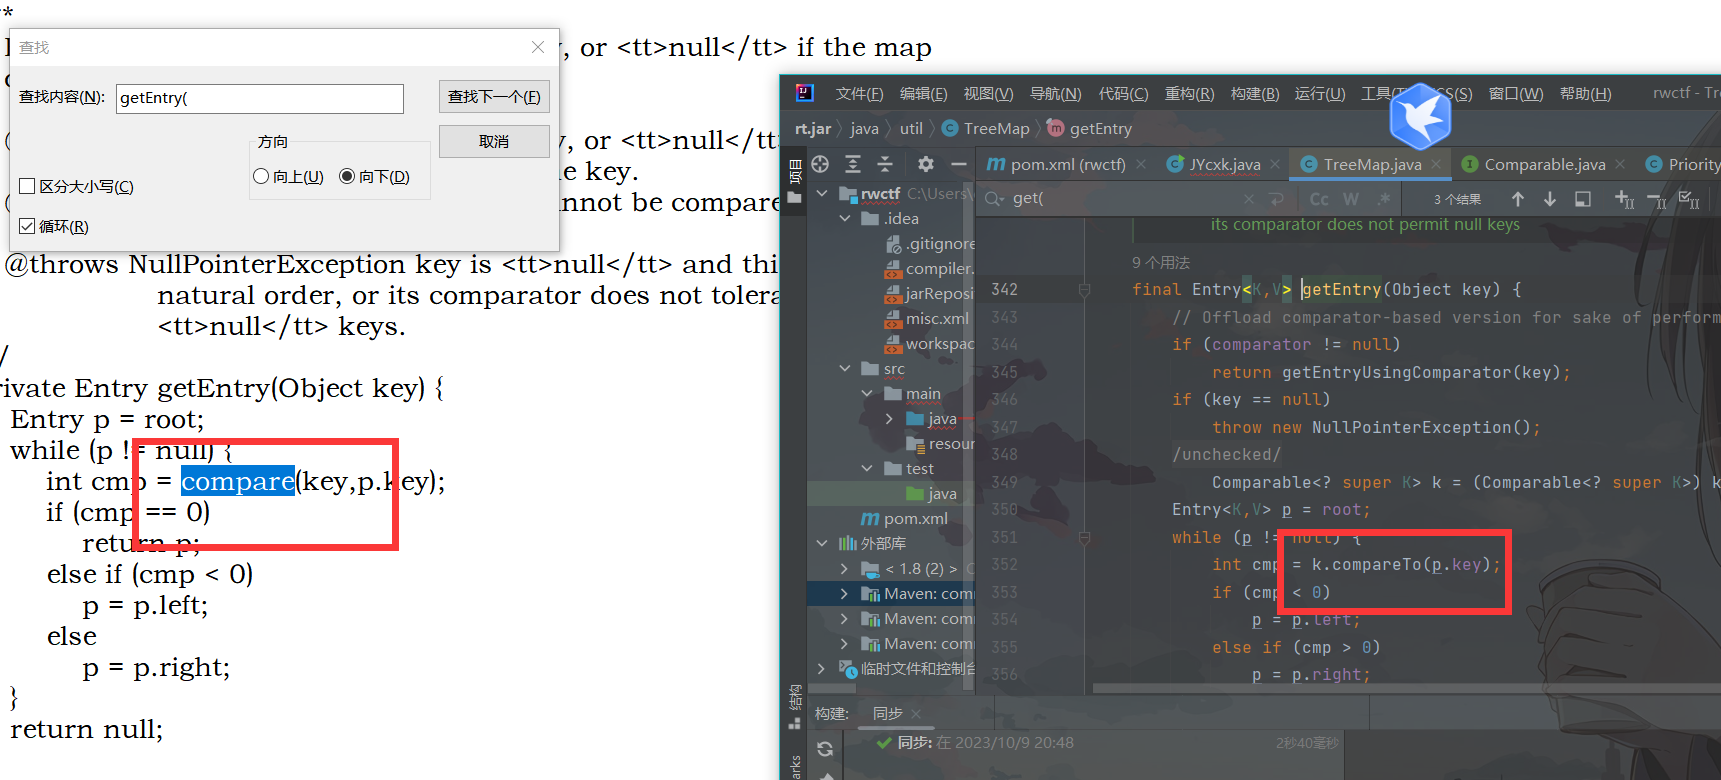Click the reload sync icon in build panel

(x=825, y=749)
